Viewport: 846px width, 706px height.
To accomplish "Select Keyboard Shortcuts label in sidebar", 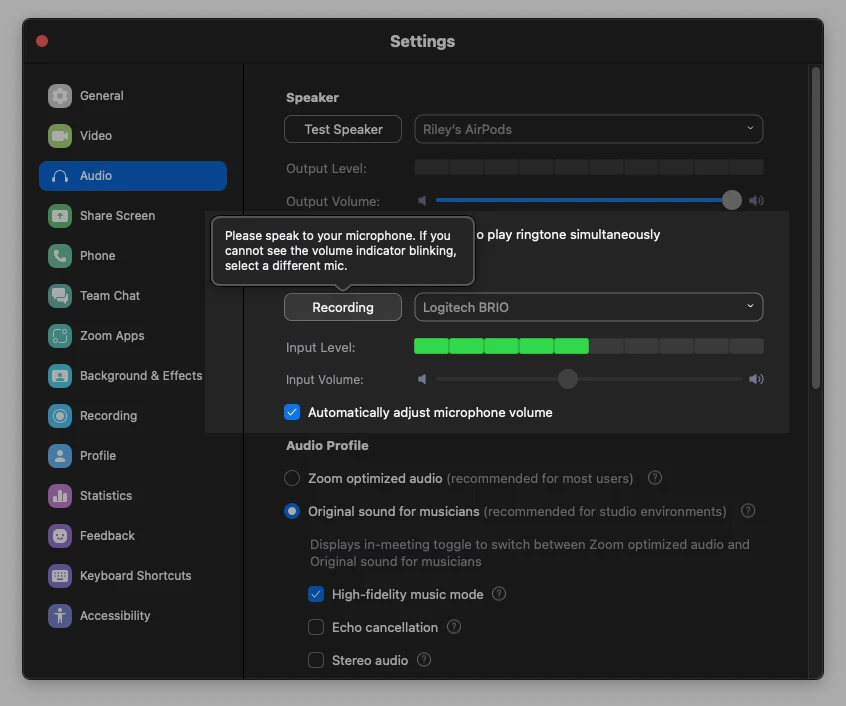I will pos(135,575).
